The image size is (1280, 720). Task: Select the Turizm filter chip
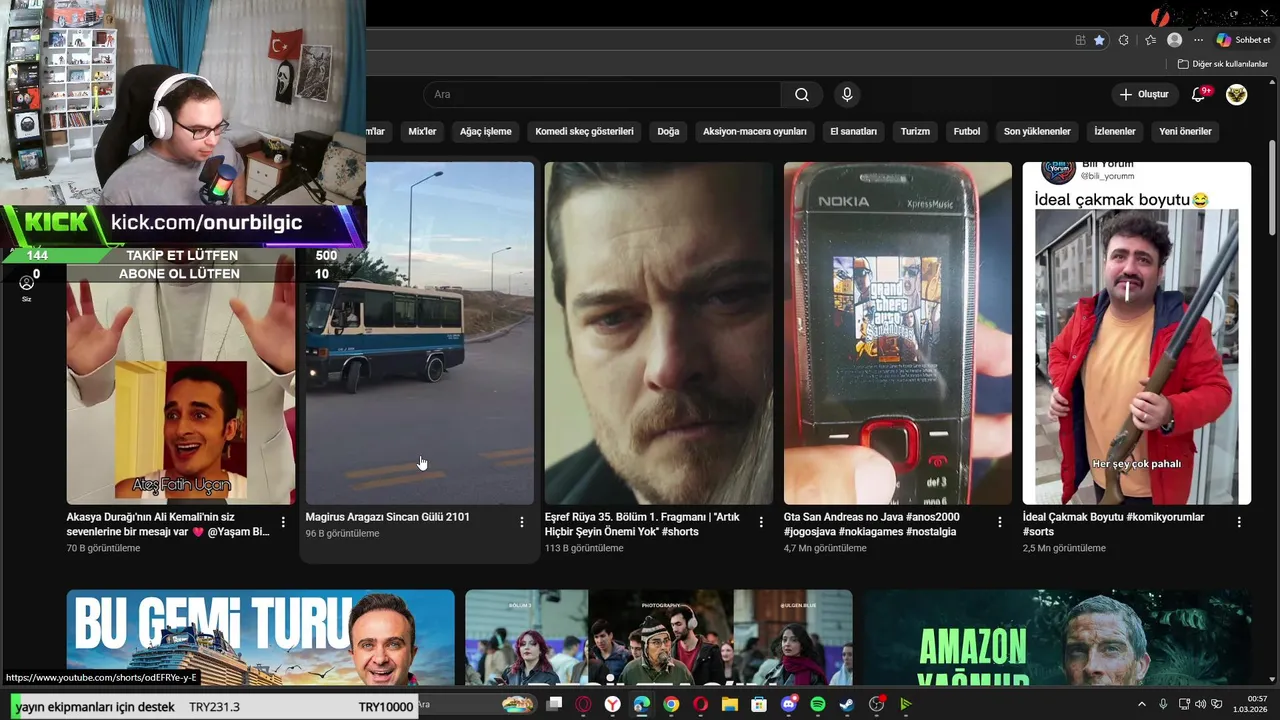point(915,131)
